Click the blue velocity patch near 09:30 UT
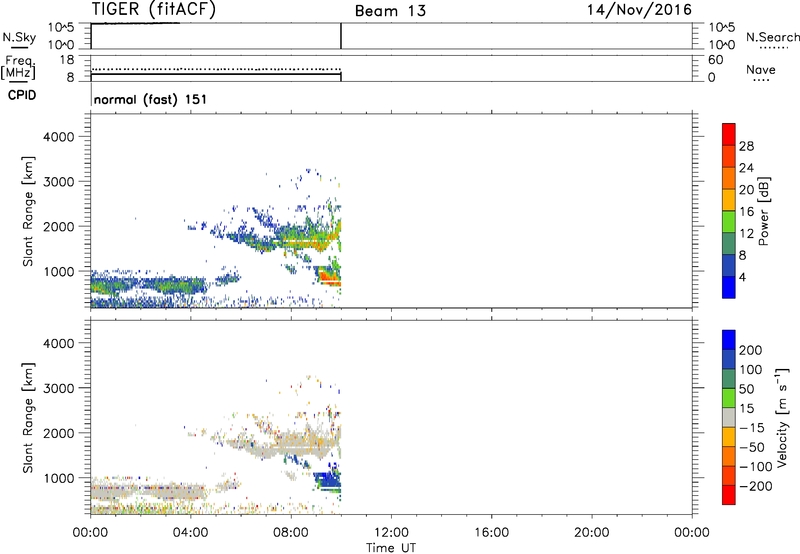 point(329,480)
